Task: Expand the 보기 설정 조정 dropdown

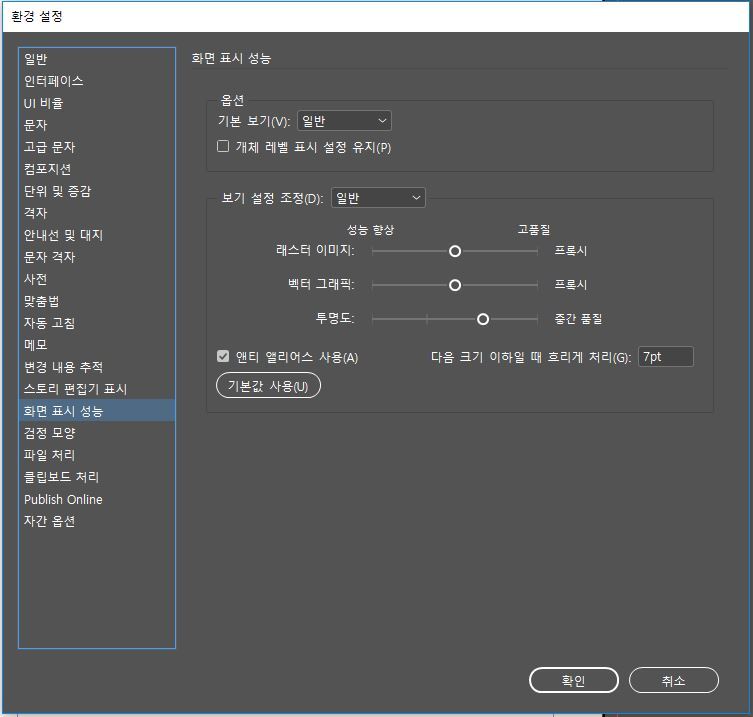Action: [378, 197]
